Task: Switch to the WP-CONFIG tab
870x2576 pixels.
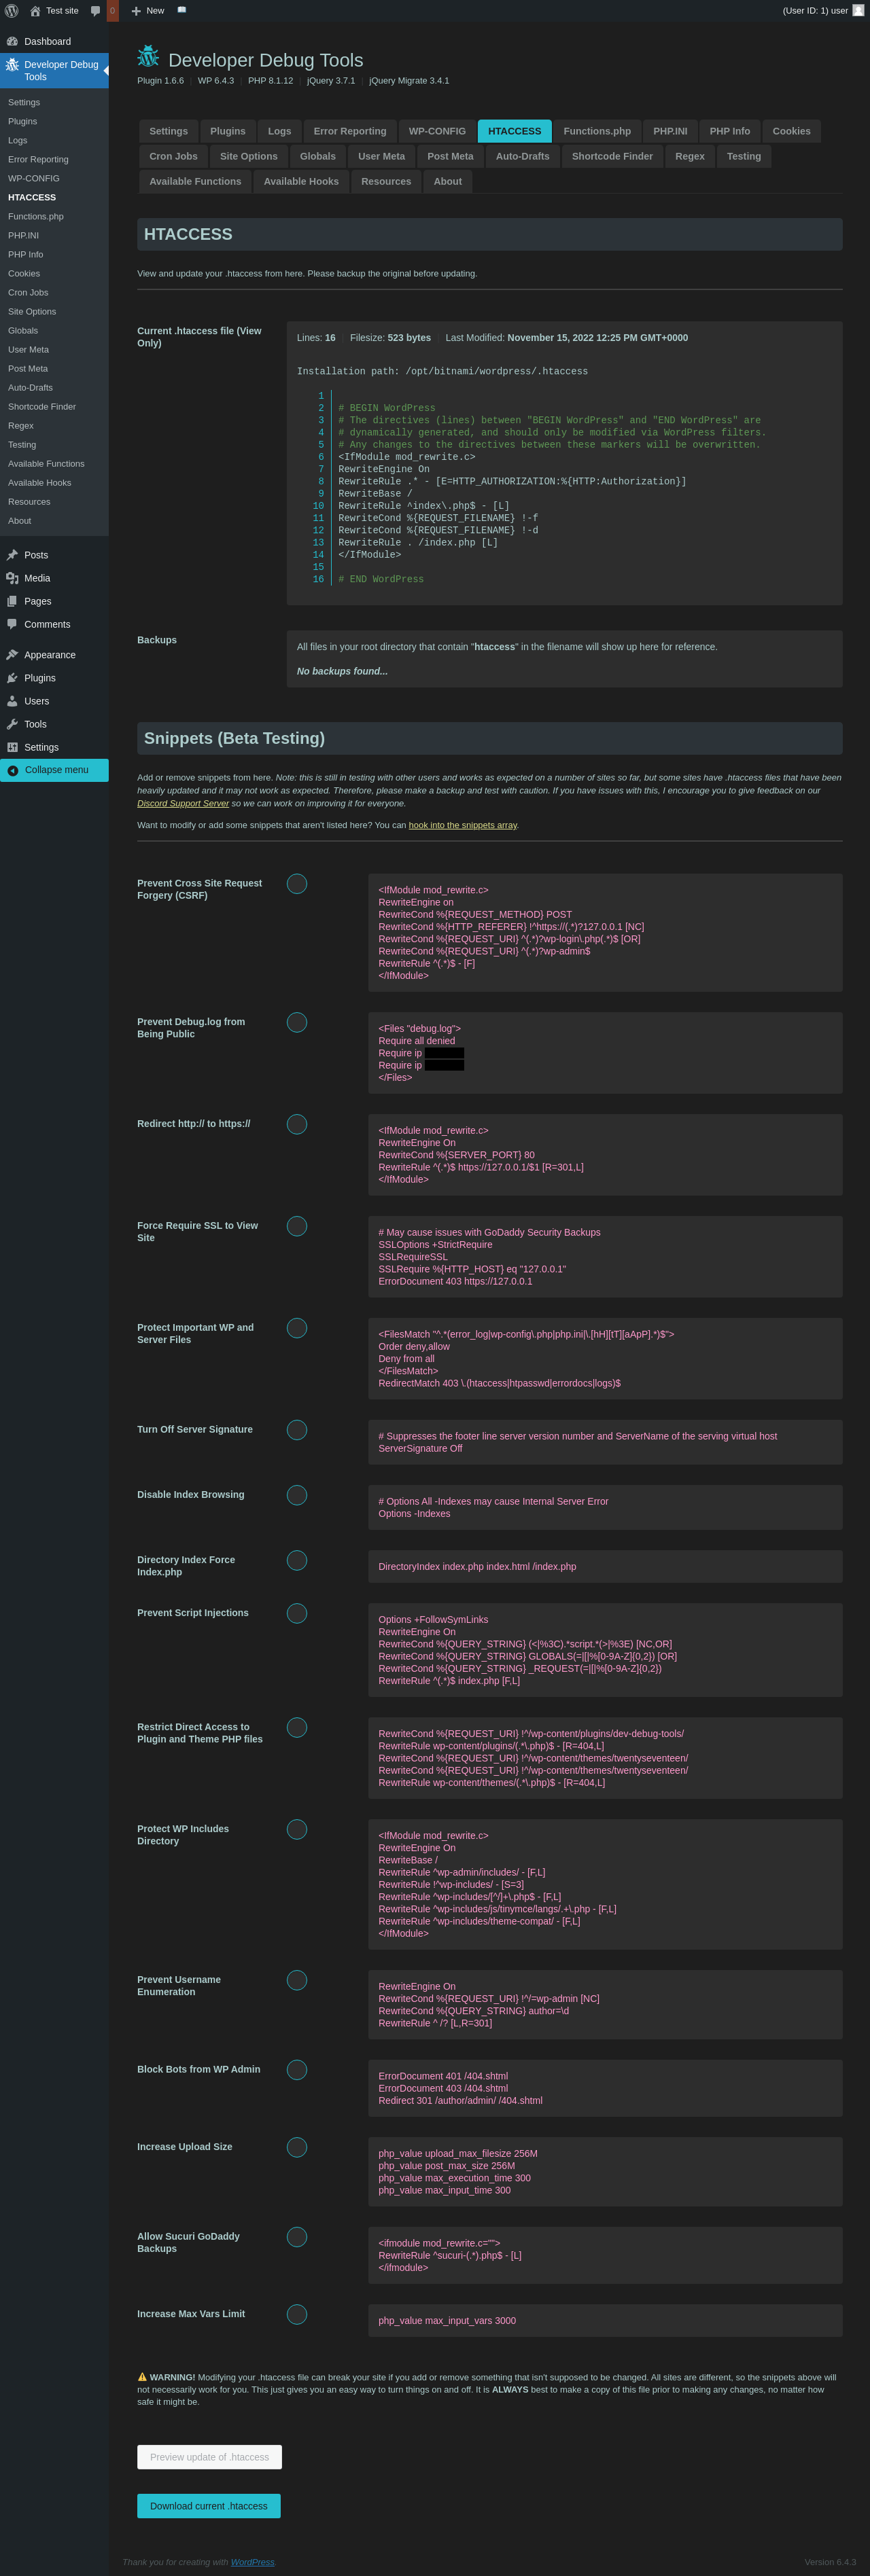Action: [x=437, y=131]
